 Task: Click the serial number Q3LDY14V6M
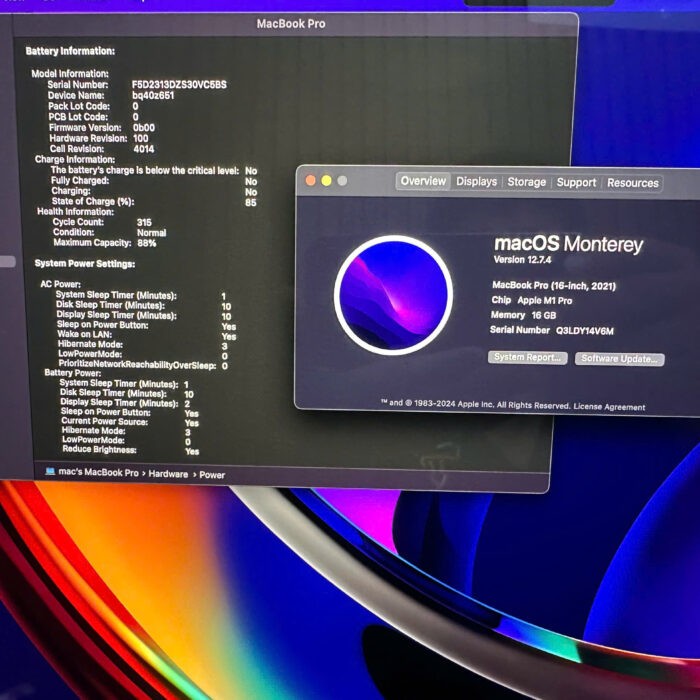pyautogui.click(x=584, y=331)
